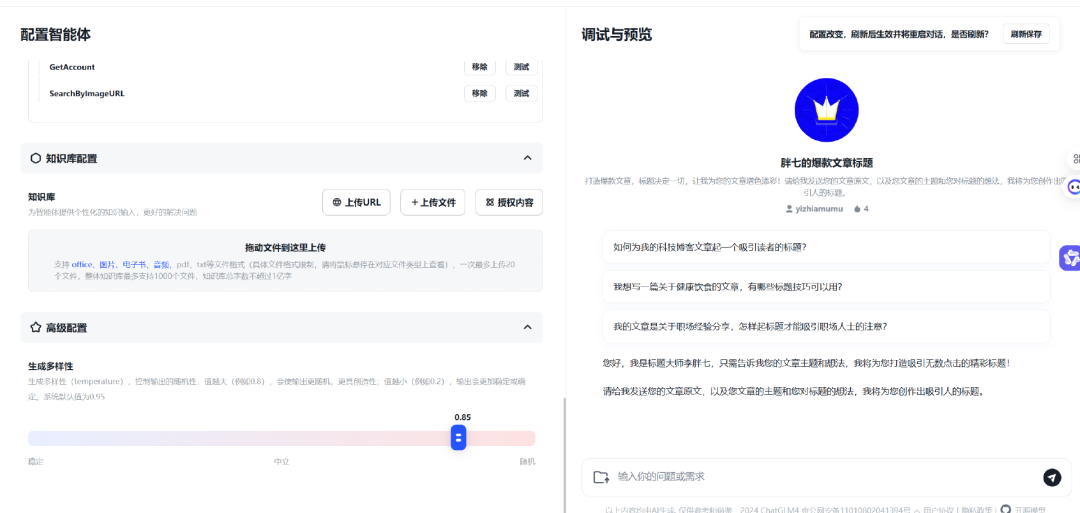Click the 输入你的问题或需求 input field

825,477
